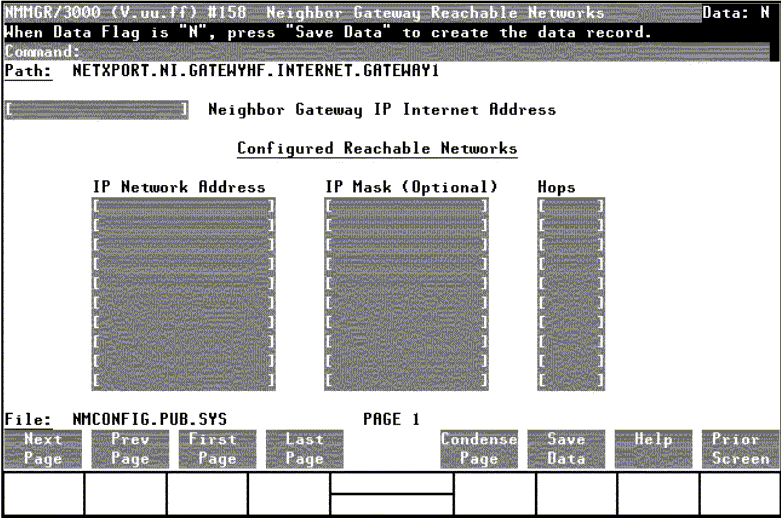The width and height of the screenshot is (781, 518).
Task: Click the Hops column header
Action: 556,187
